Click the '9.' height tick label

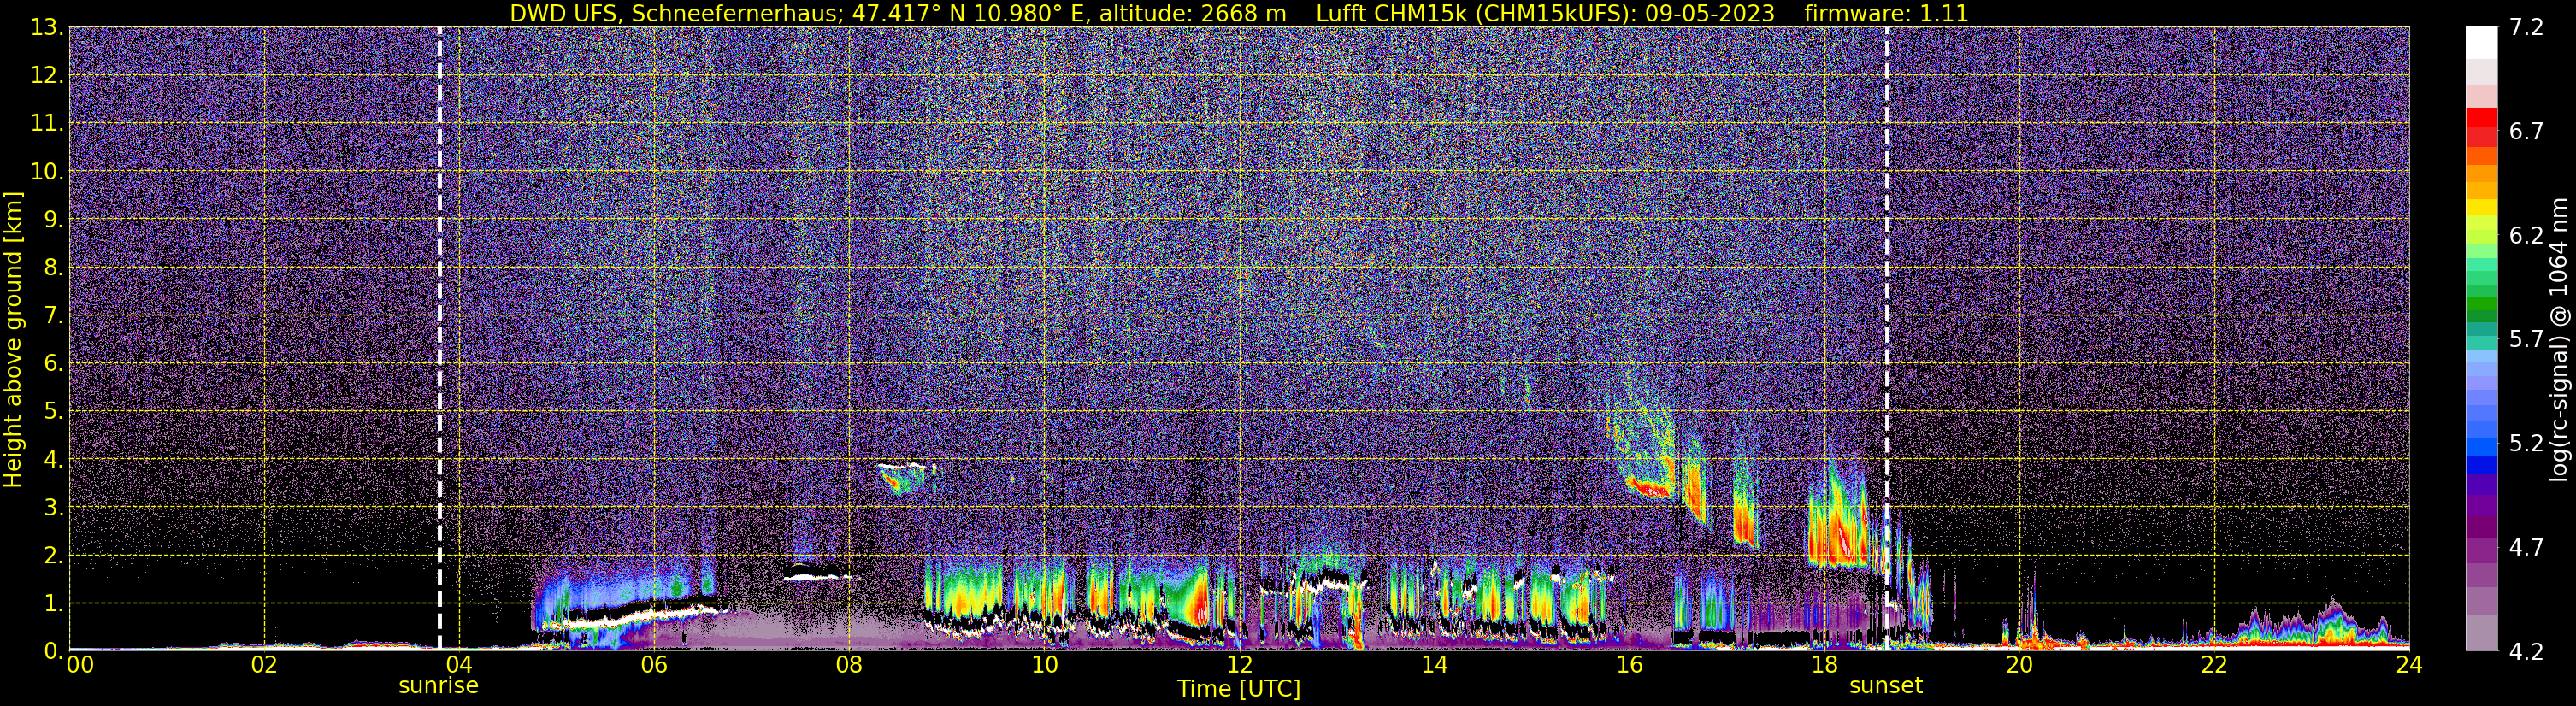pos(52,219)
